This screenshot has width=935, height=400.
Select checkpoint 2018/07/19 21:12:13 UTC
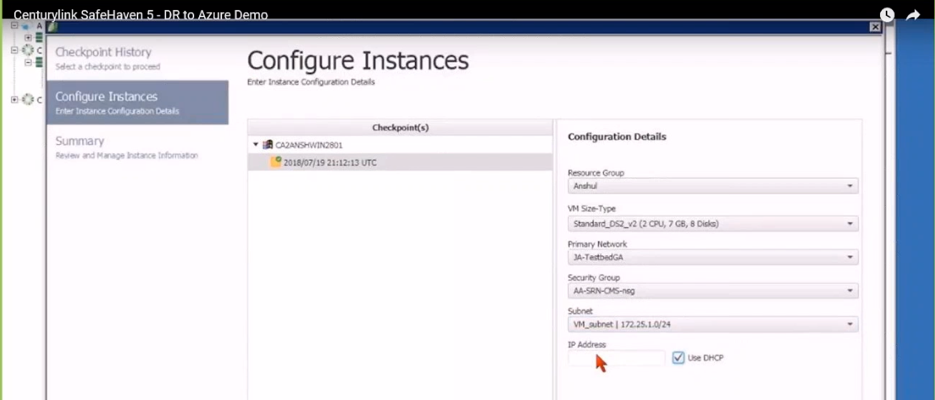click(x=400, y=162)
